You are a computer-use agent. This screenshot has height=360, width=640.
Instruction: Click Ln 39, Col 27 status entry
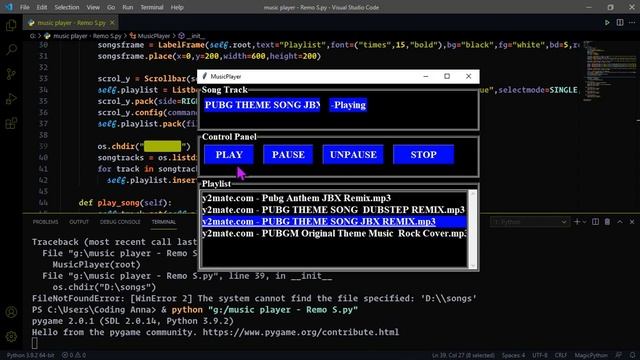coord(463,356)
